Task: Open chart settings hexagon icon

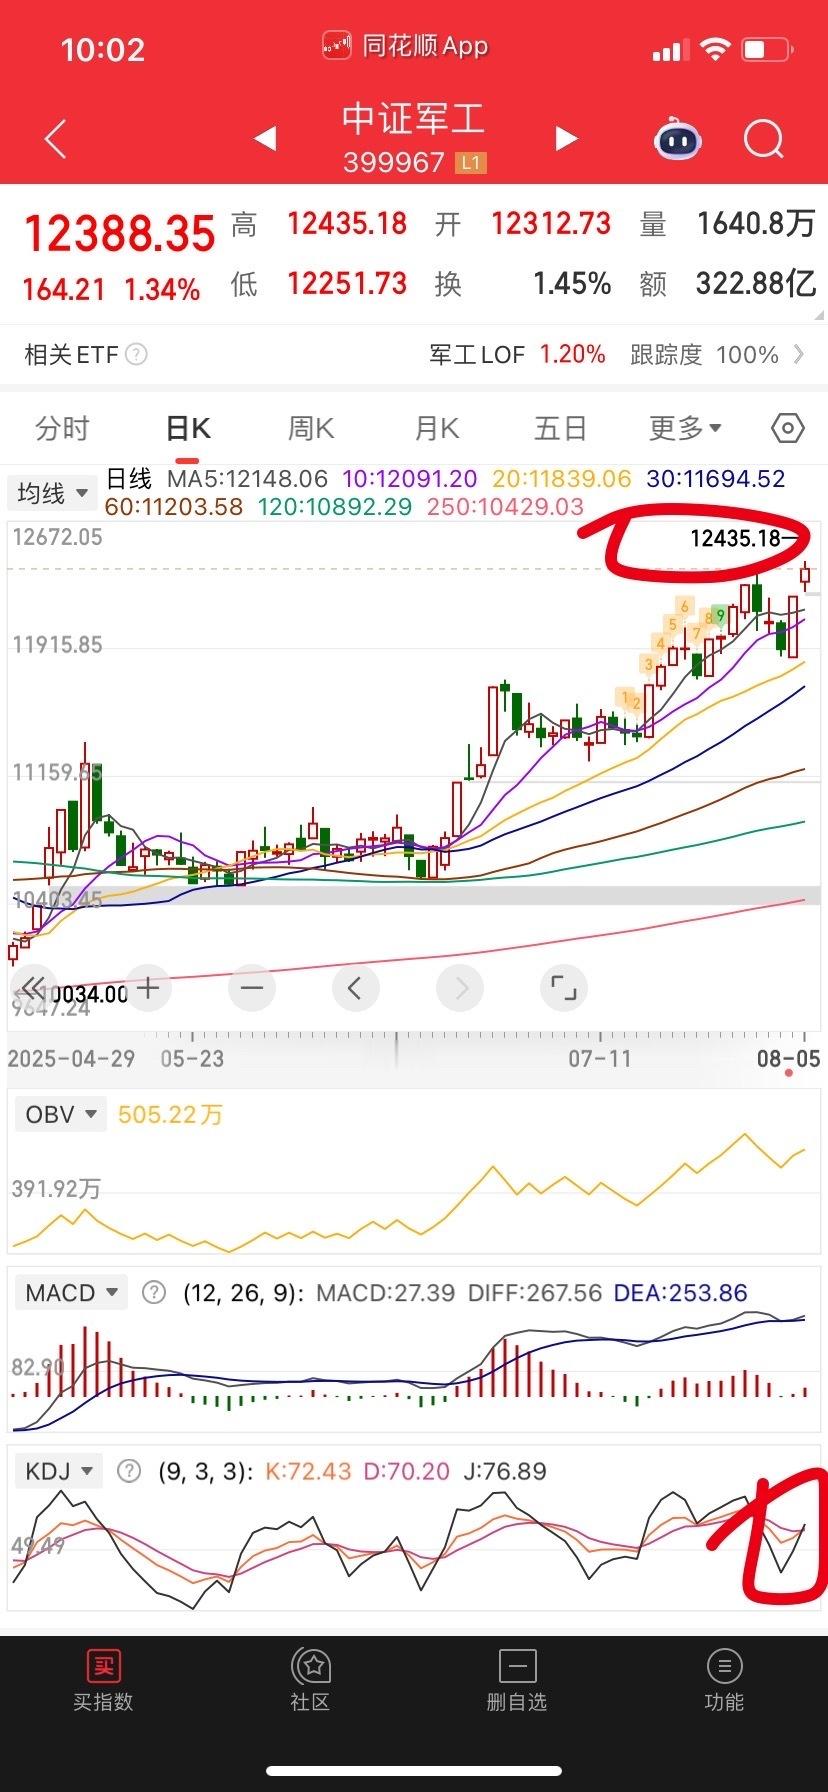Action: pos(788,429)
